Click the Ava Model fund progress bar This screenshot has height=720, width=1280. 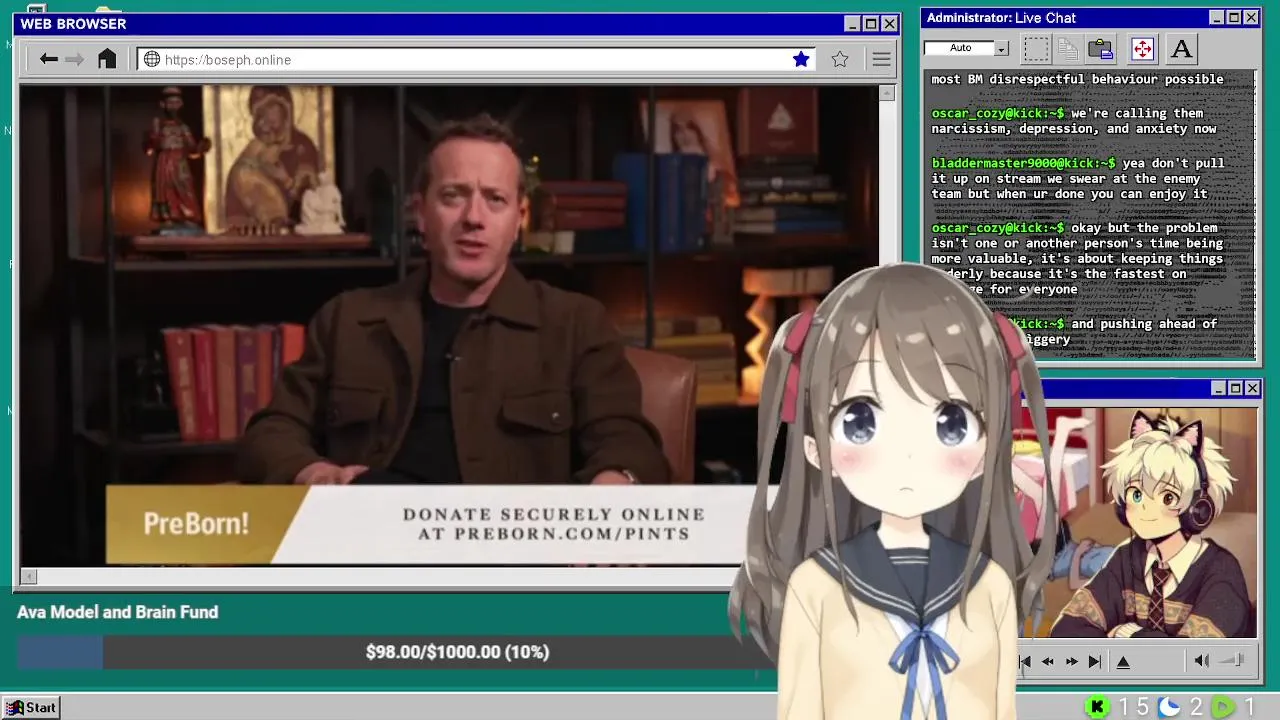[x=396, y=652]
